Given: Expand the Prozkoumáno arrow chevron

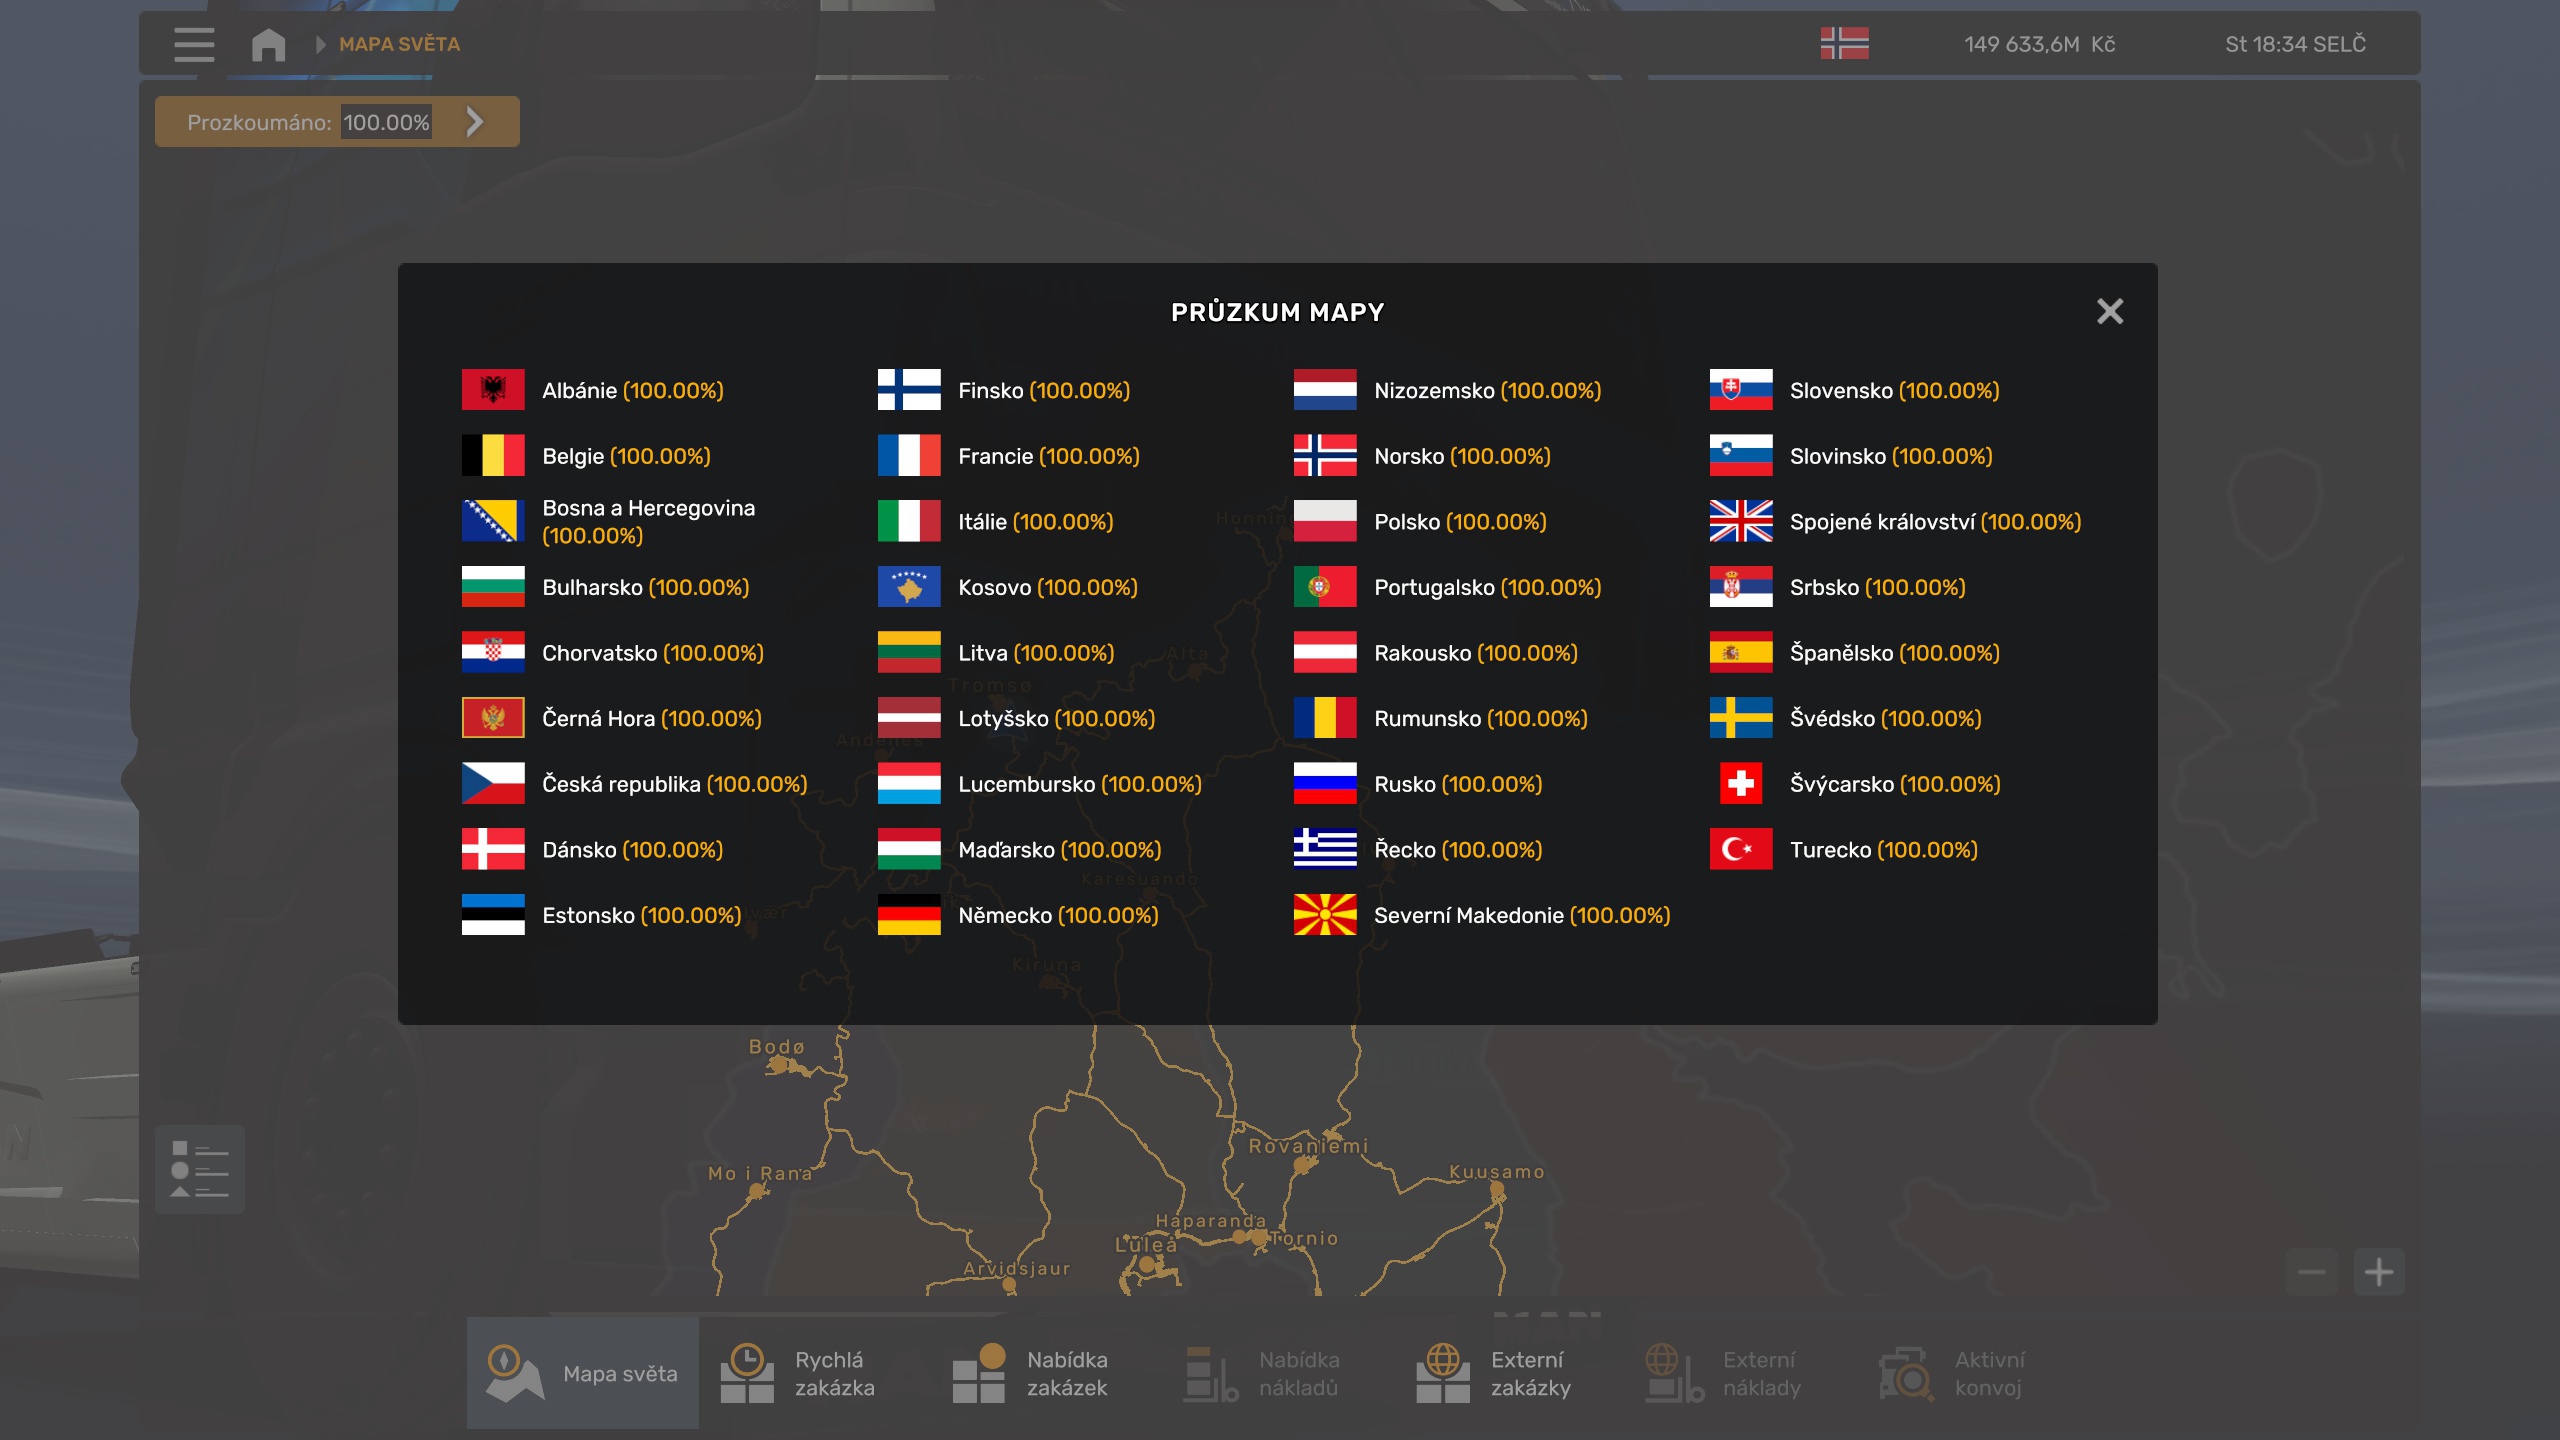Looking at the screenshot, I should pyautogui.click(x=475, y=122).
